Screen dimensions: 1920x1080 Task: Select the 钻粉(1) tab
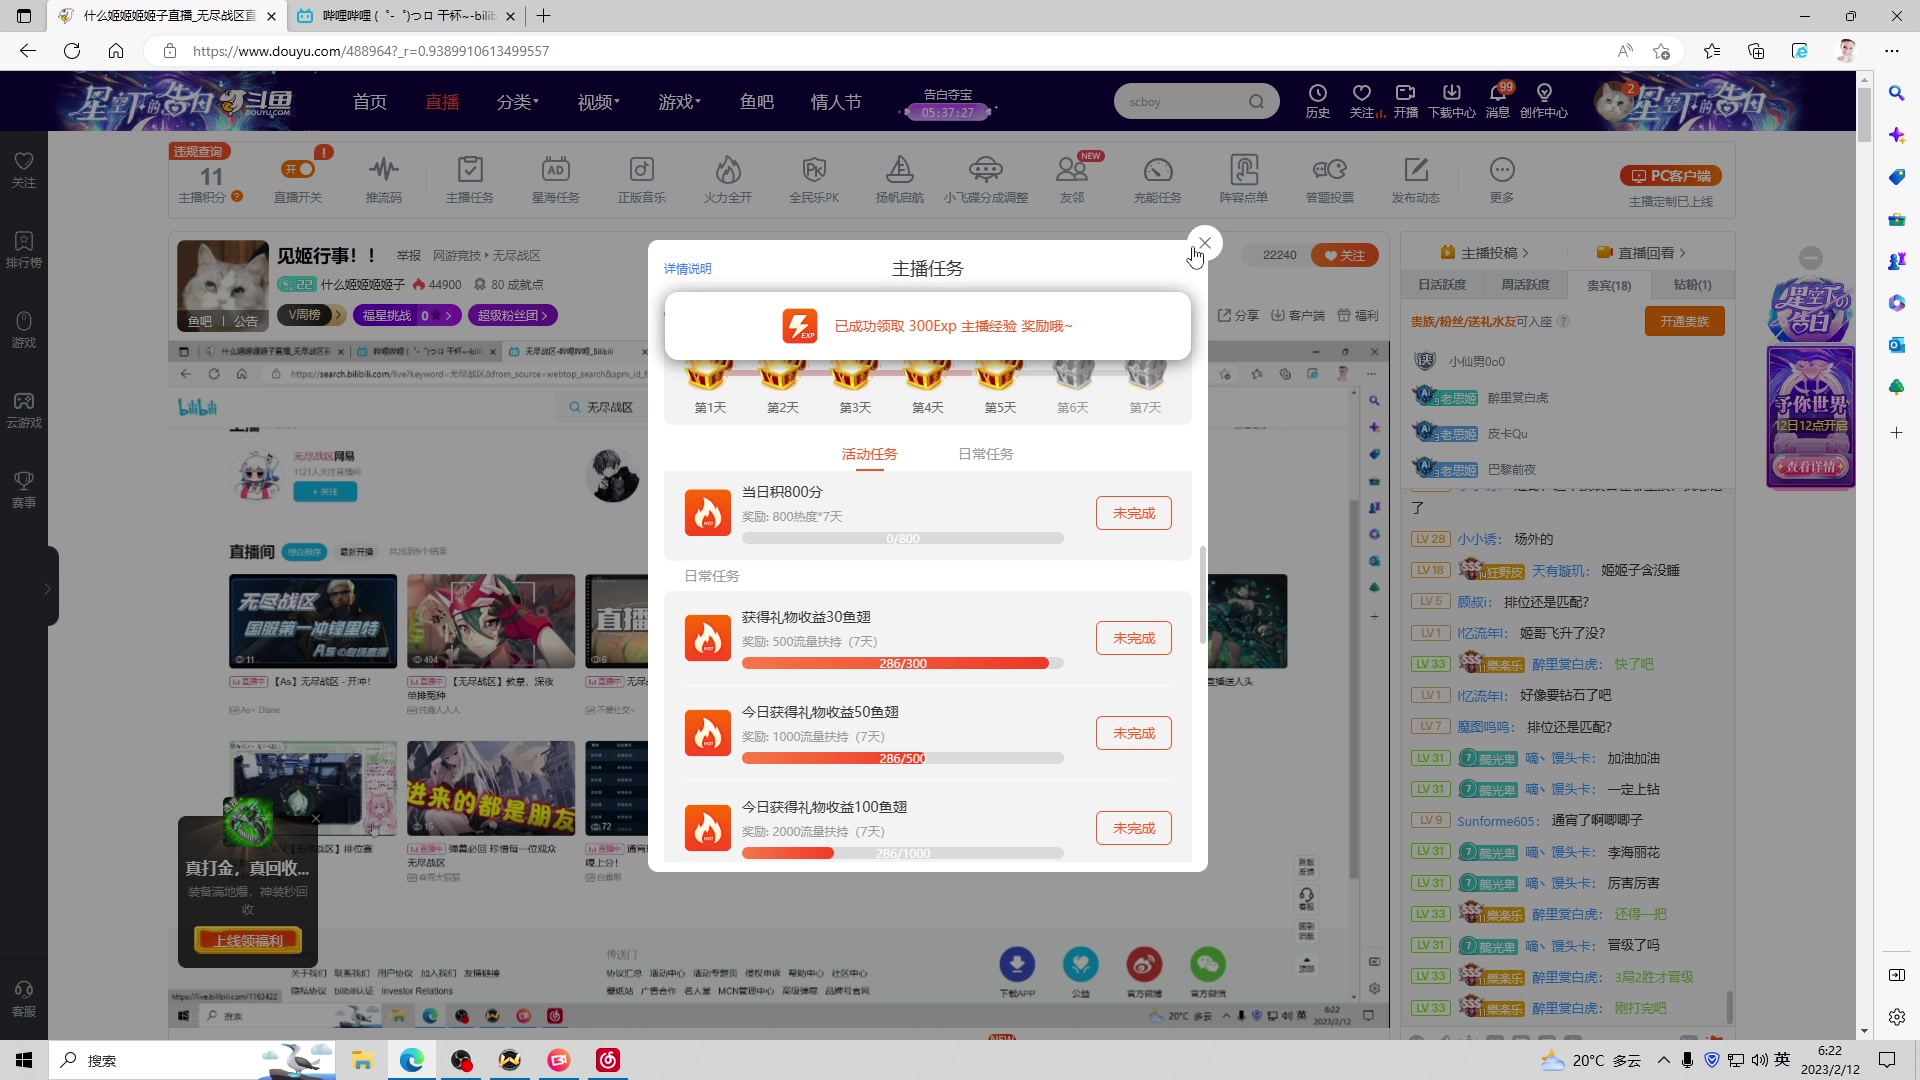pyautogui.click(x=1693, y=285)
